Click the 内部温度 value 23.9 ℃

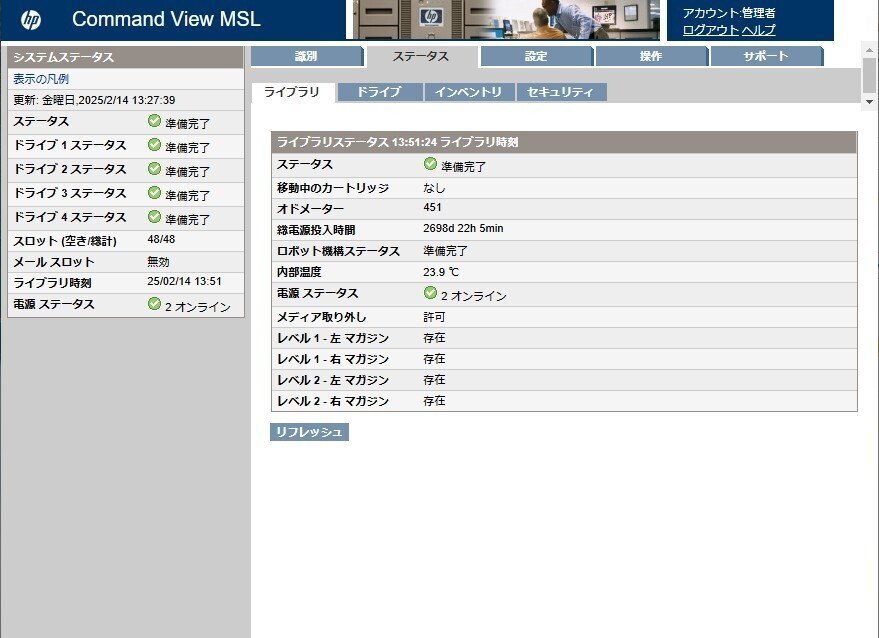coord(441,272)
